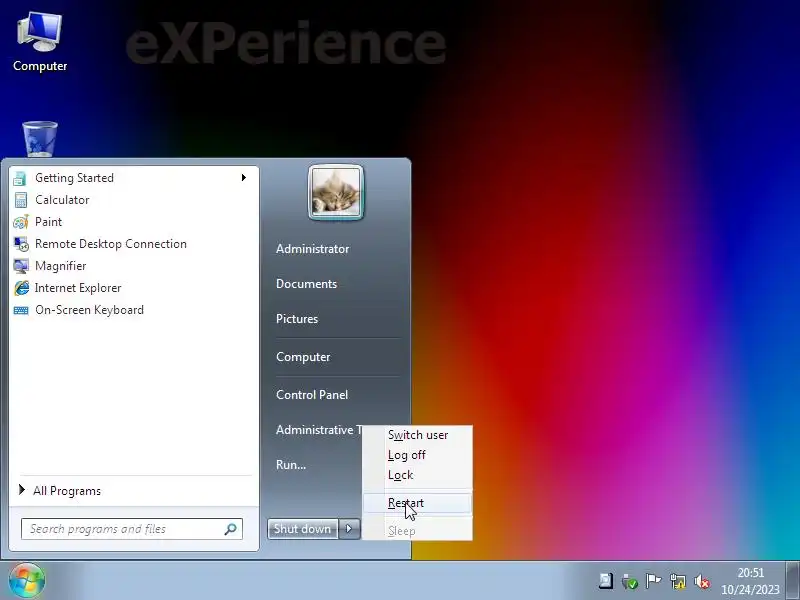Start Magnifier from its icon

point(20,266)
